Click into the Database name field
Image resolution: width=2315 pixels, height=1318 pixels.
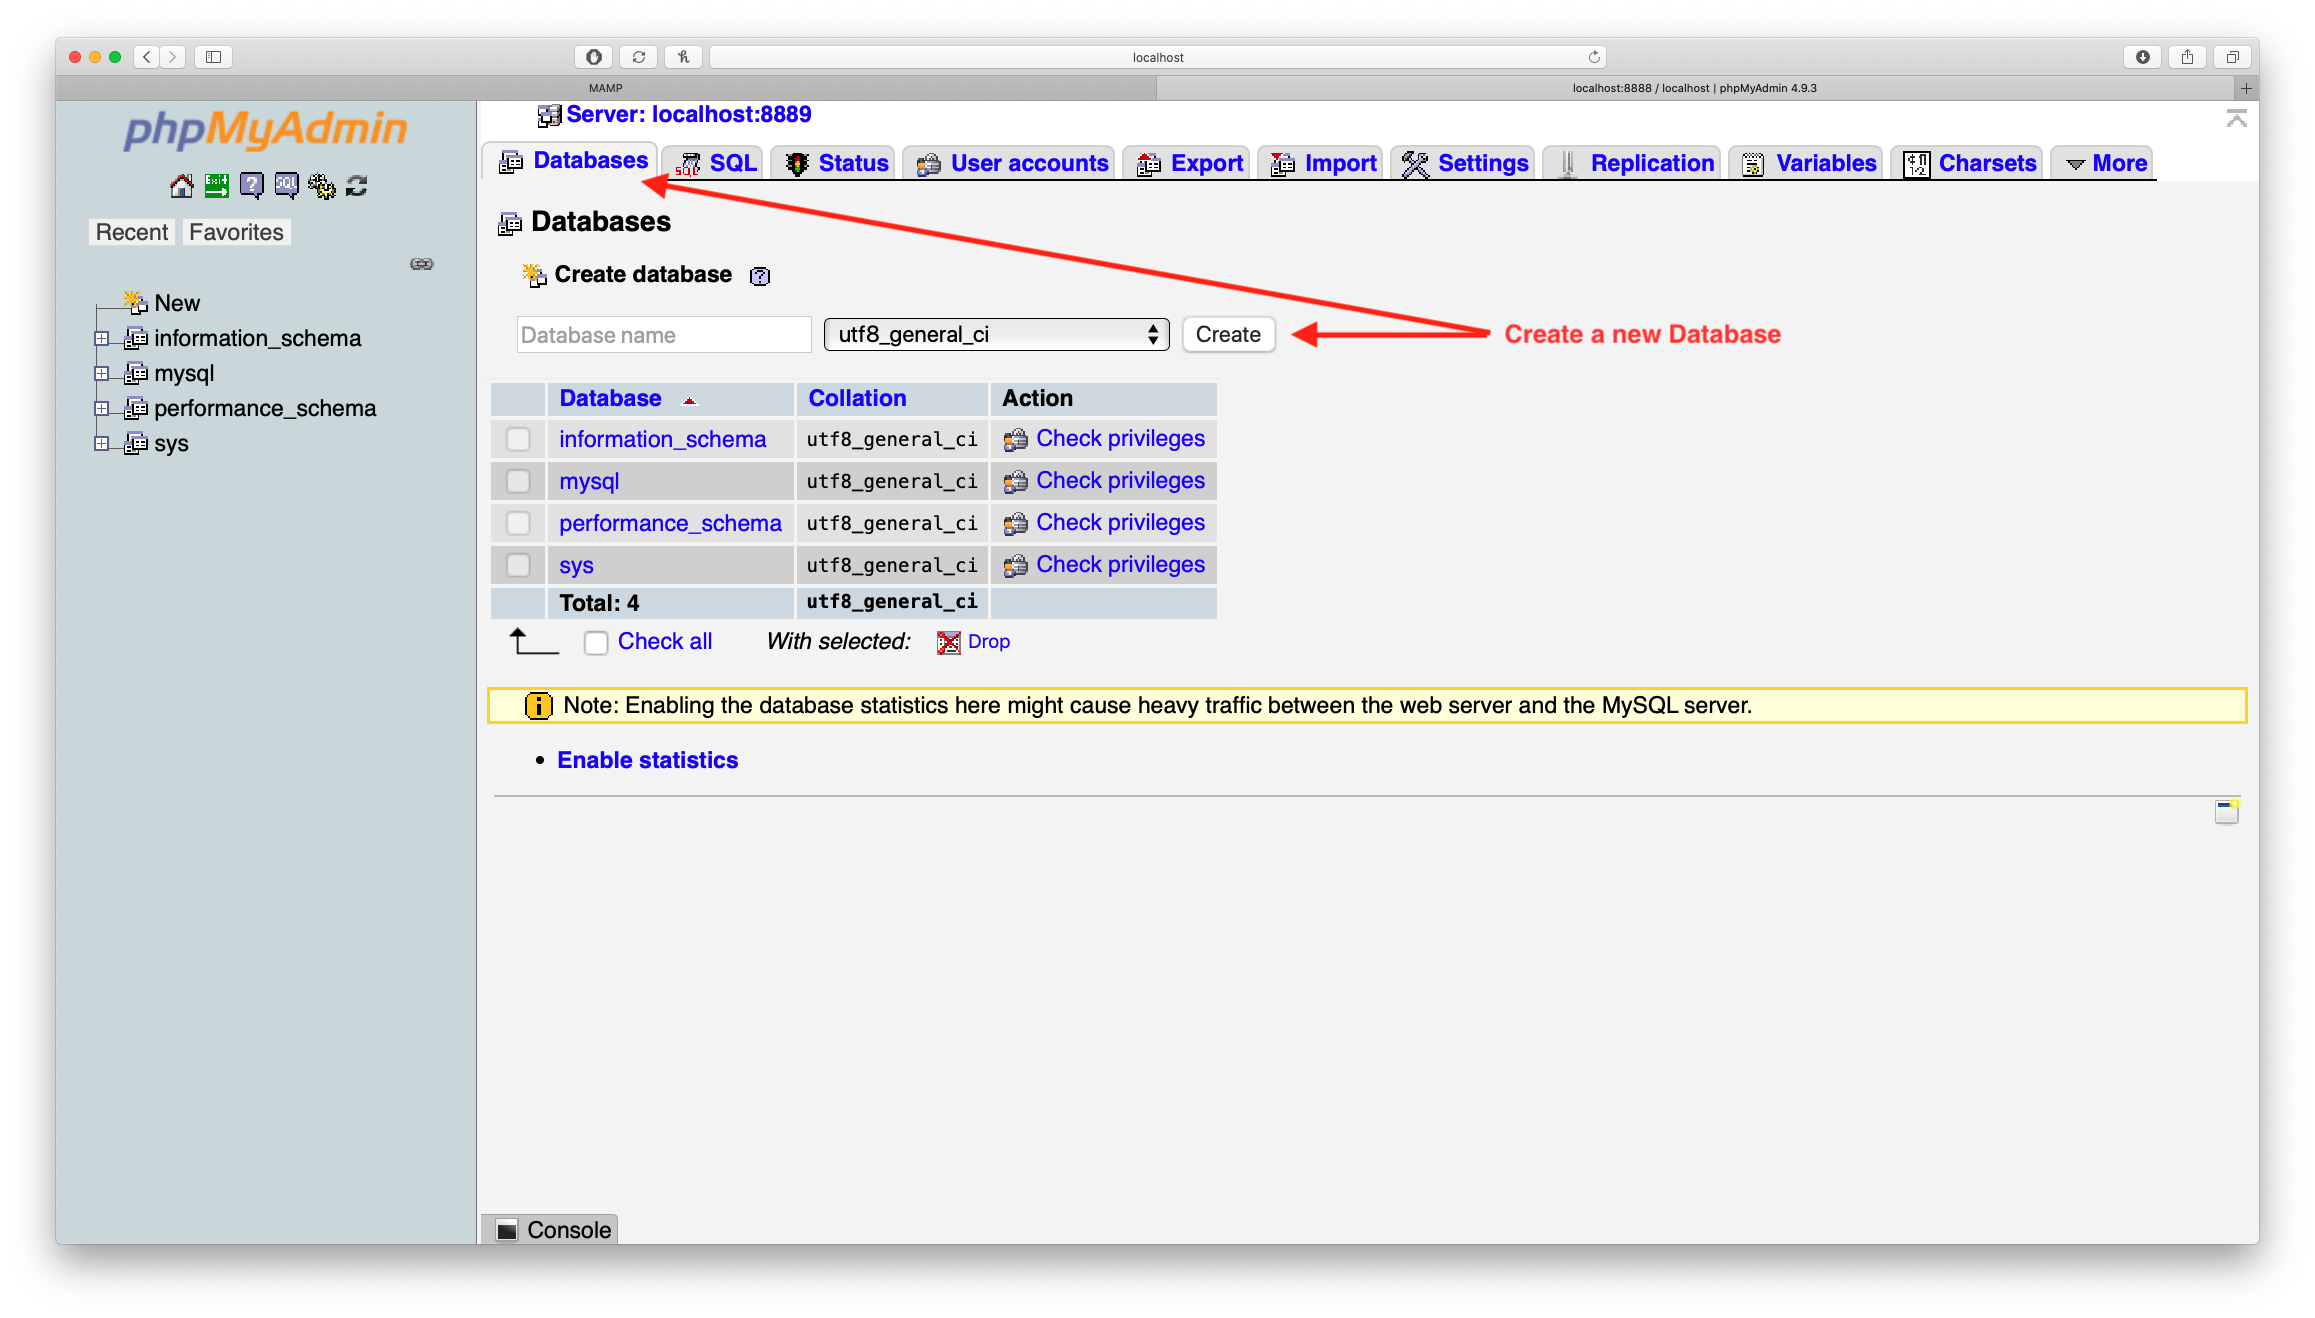(664, 335)
